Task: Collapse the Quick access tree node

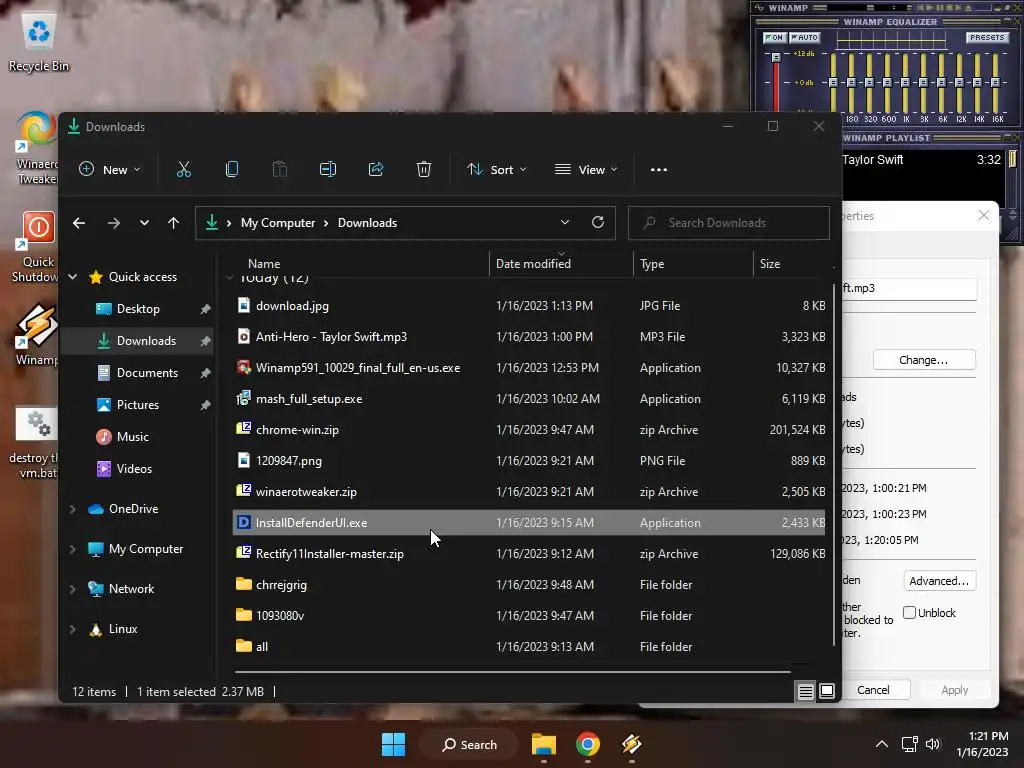Action: (72, 277)
